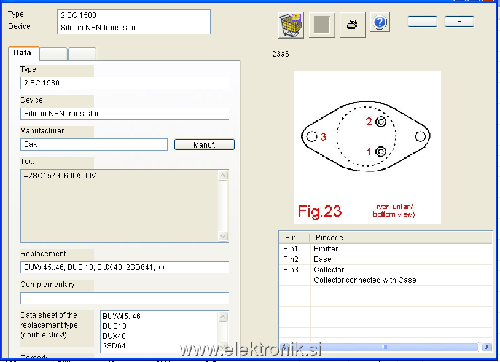The height and width of the screenshot is (362, 500).
Task: Click the Type field in the Data tab
Action: [124, 83]
